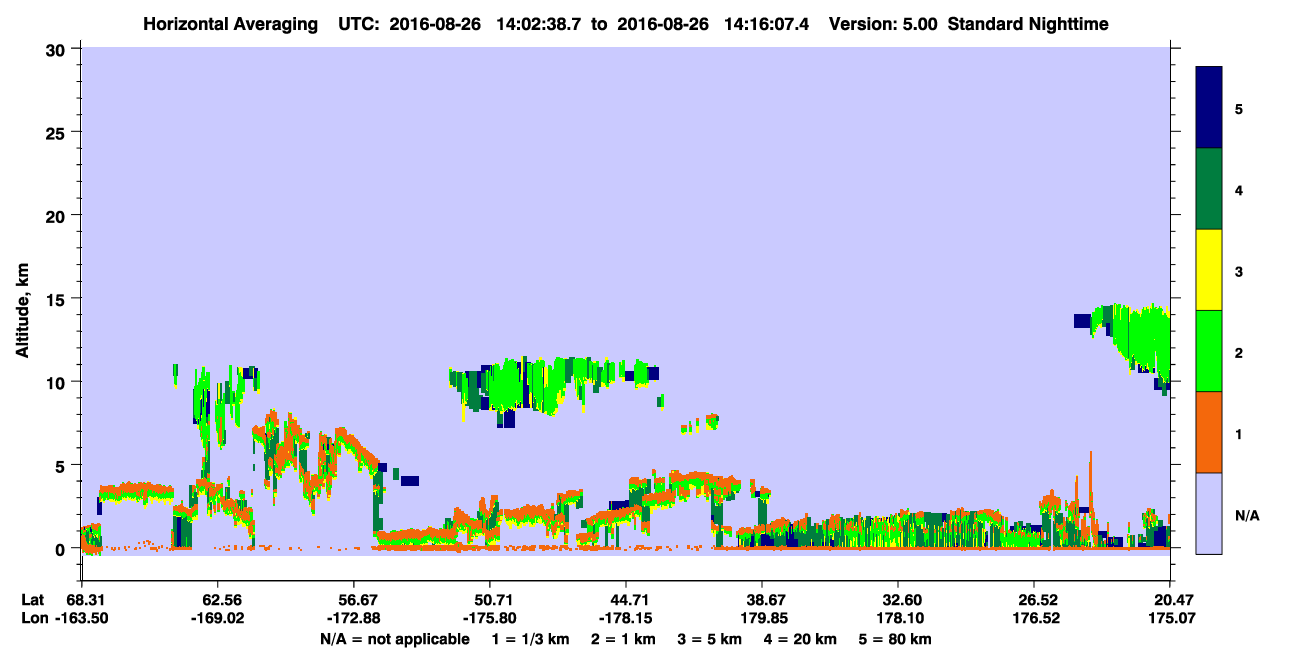Click the longitude value -169.02
The image size is (1300, 667).
(x=217, y=619)
